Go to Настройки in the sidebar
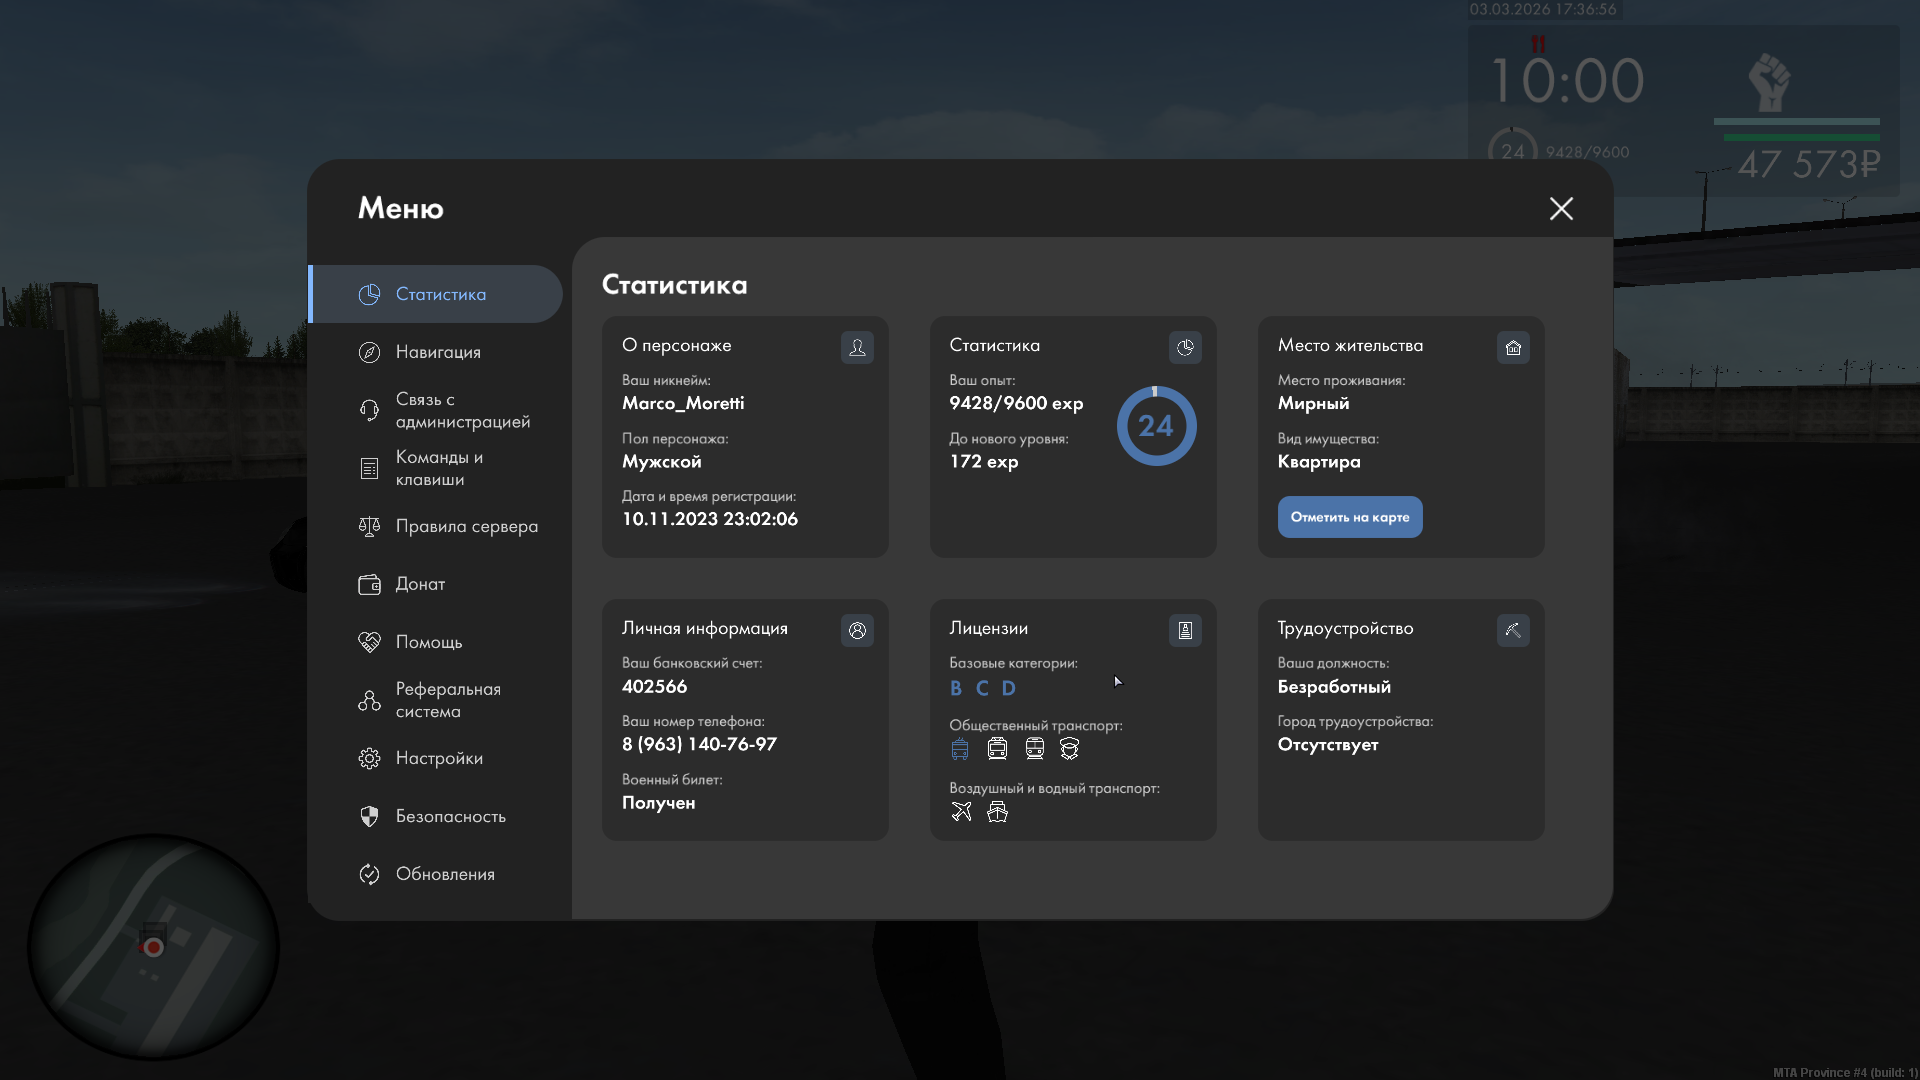 point(439,758)
